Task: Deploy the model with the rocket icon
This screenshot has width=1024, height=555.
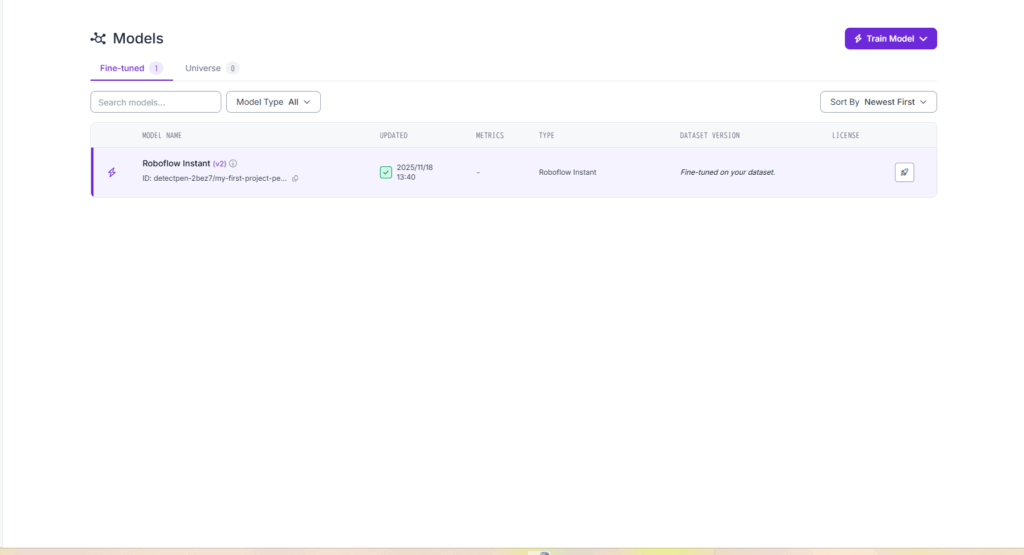Action: 904,172
